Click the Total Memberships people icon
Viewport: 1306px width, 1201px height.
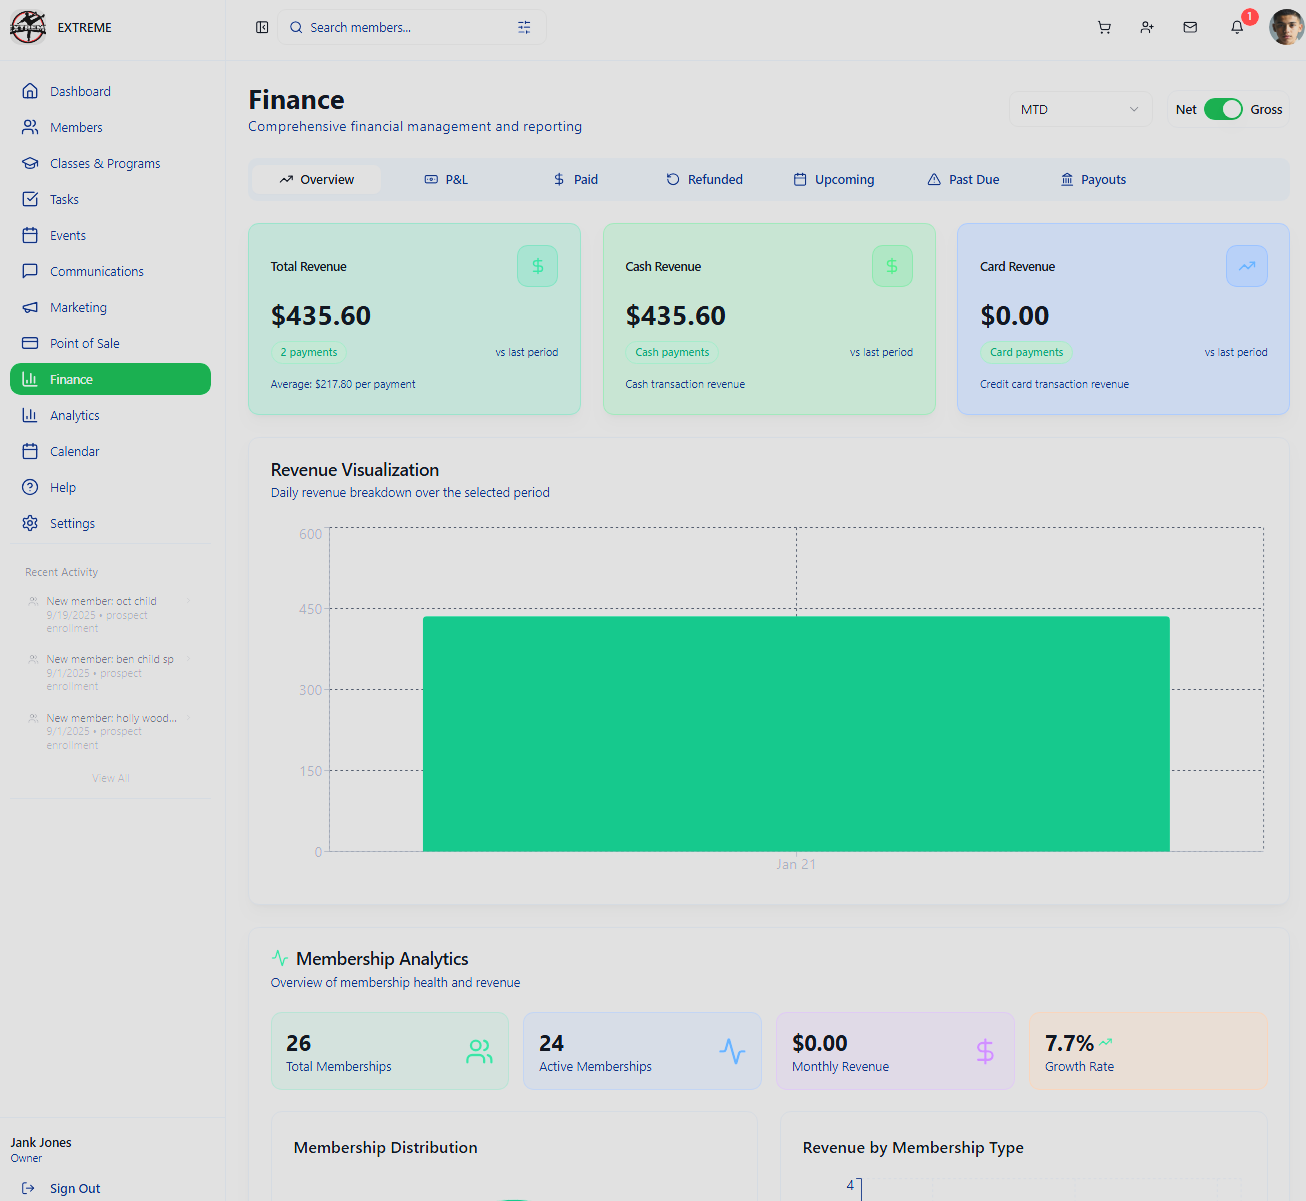479,1051
